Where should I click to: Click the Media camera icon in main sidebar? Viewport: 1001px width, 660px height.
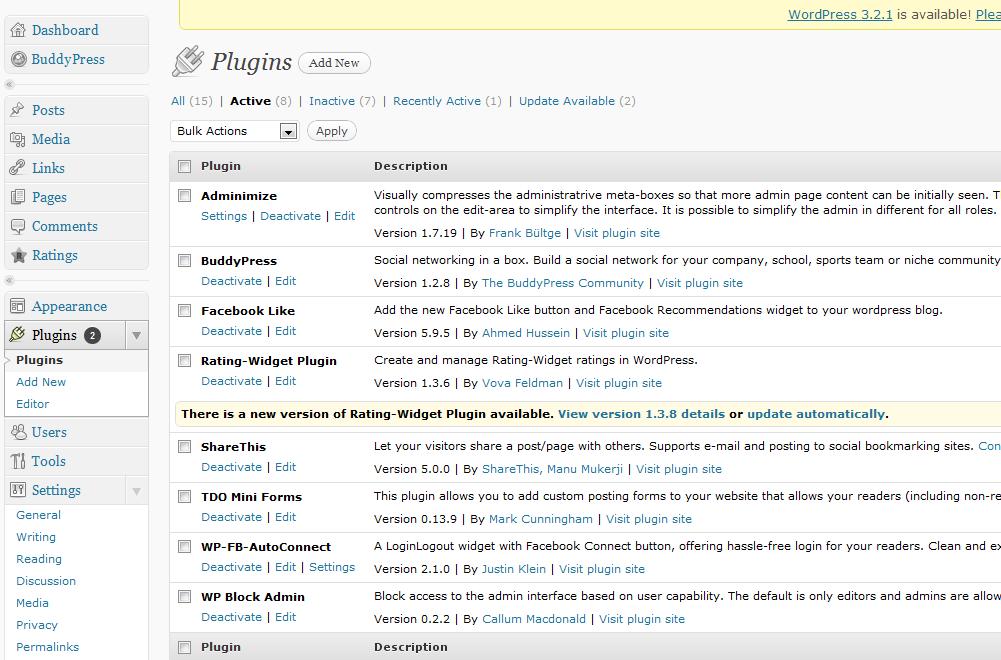(18, 139)
